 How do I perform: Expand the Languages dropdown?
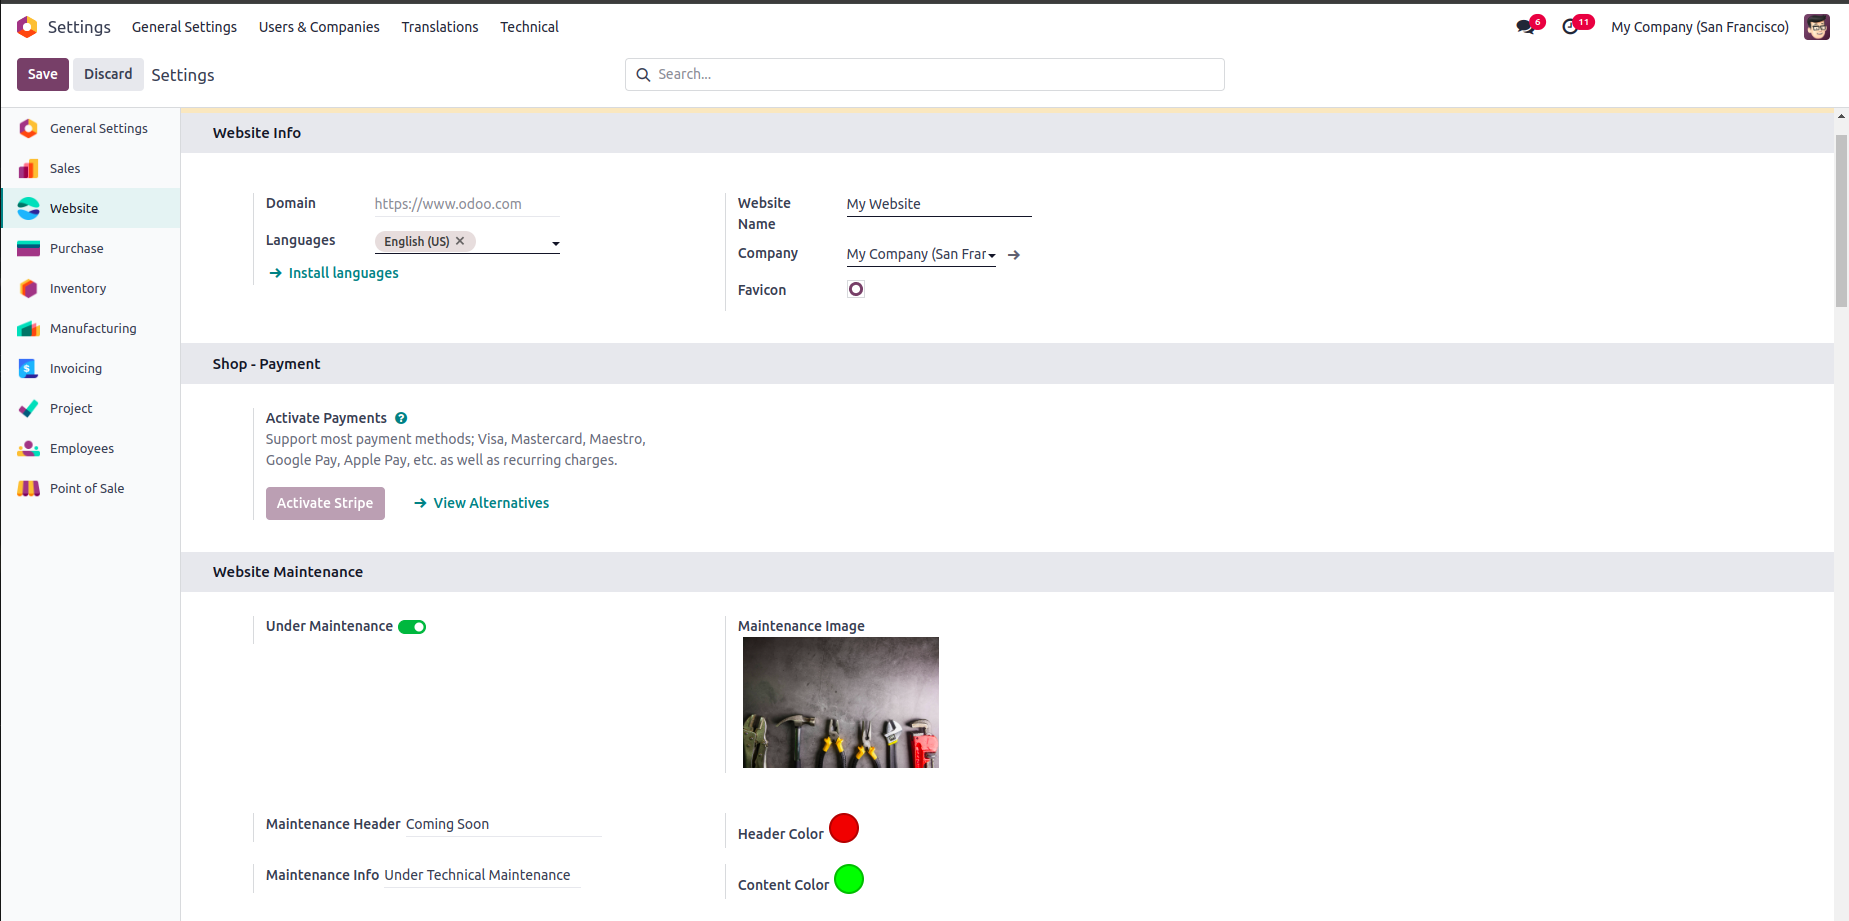(x=555, y=243)
